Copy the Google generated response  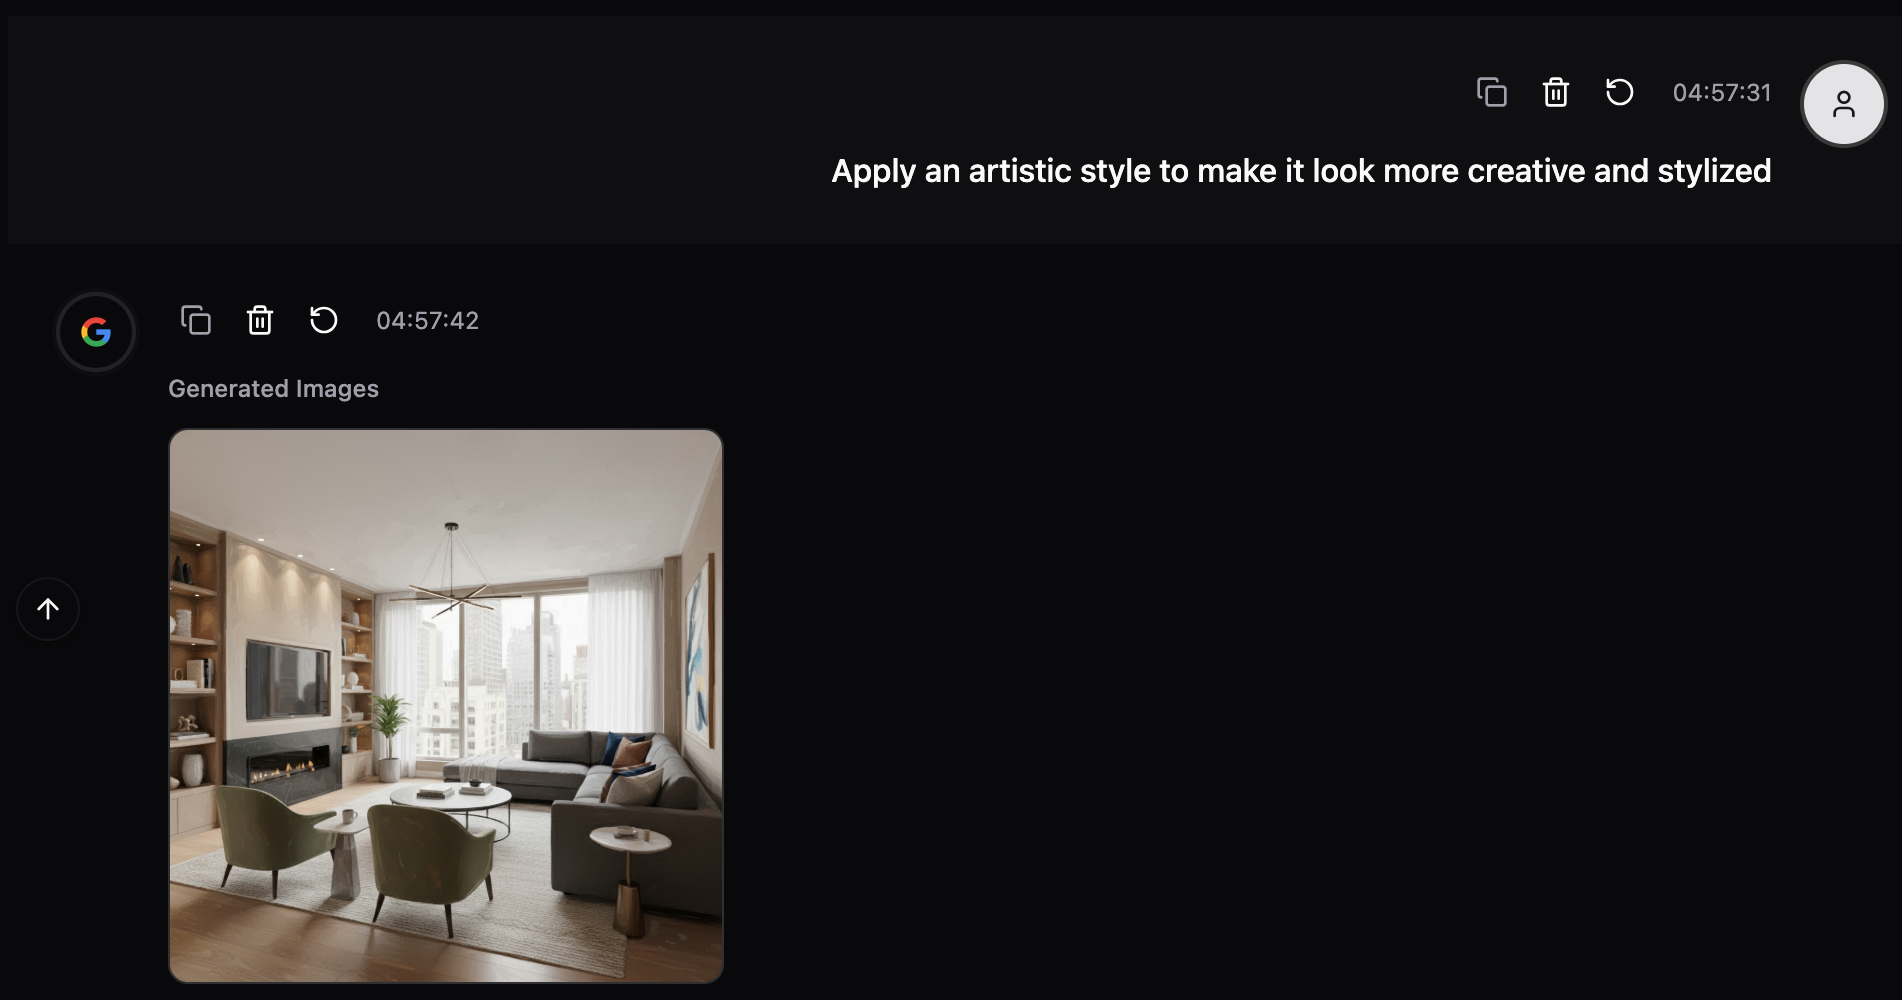point(195,320)
